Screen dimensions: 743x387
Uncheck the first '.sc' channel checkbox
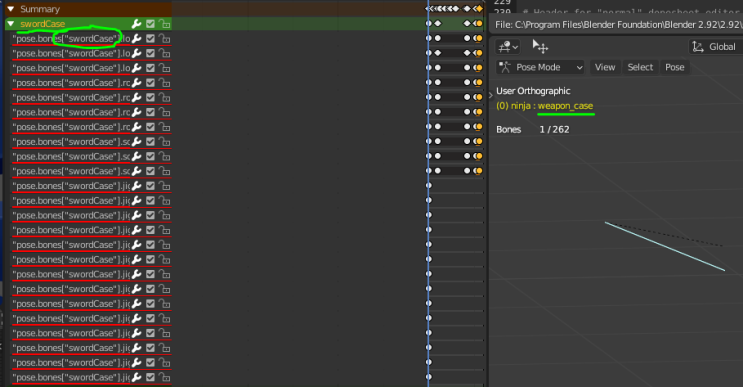(151, 142)
